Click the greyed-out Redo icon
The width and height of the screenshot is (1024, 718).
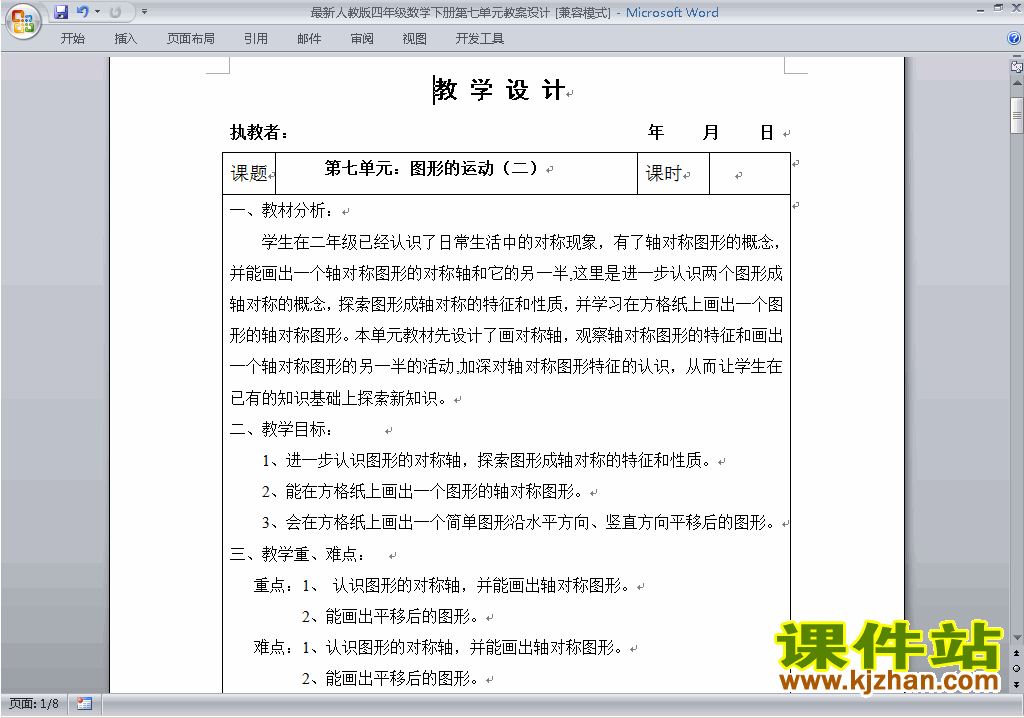tap(116, 12)
